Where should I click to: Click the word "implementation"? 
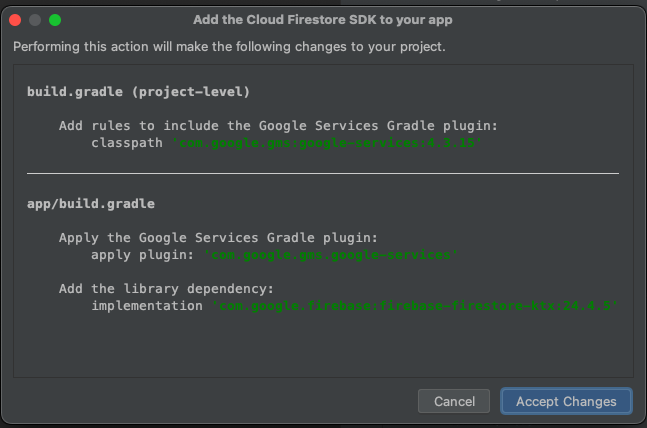147,306
